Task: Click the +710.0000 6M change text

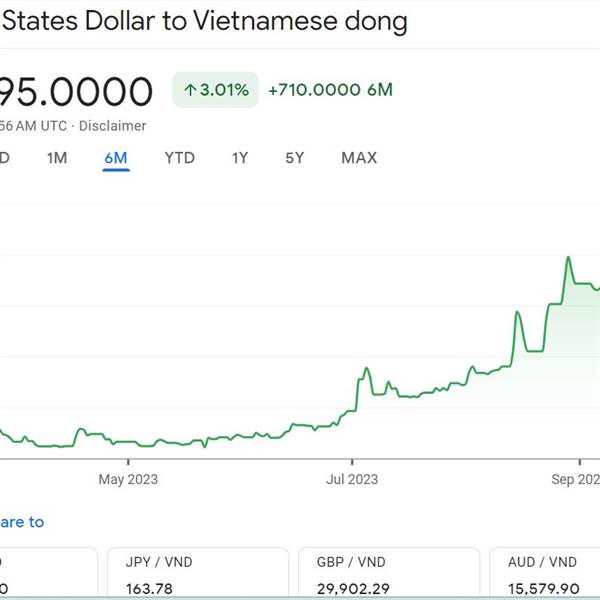Action: click(331, 90)
